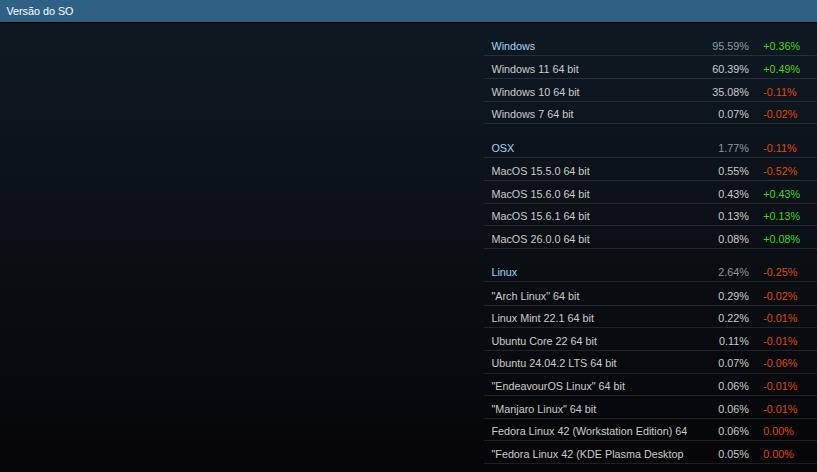Select the MacOS 15.6.1 64 bit row
Image resolution: width=817 pixels, height=472 pixels.
650,216
